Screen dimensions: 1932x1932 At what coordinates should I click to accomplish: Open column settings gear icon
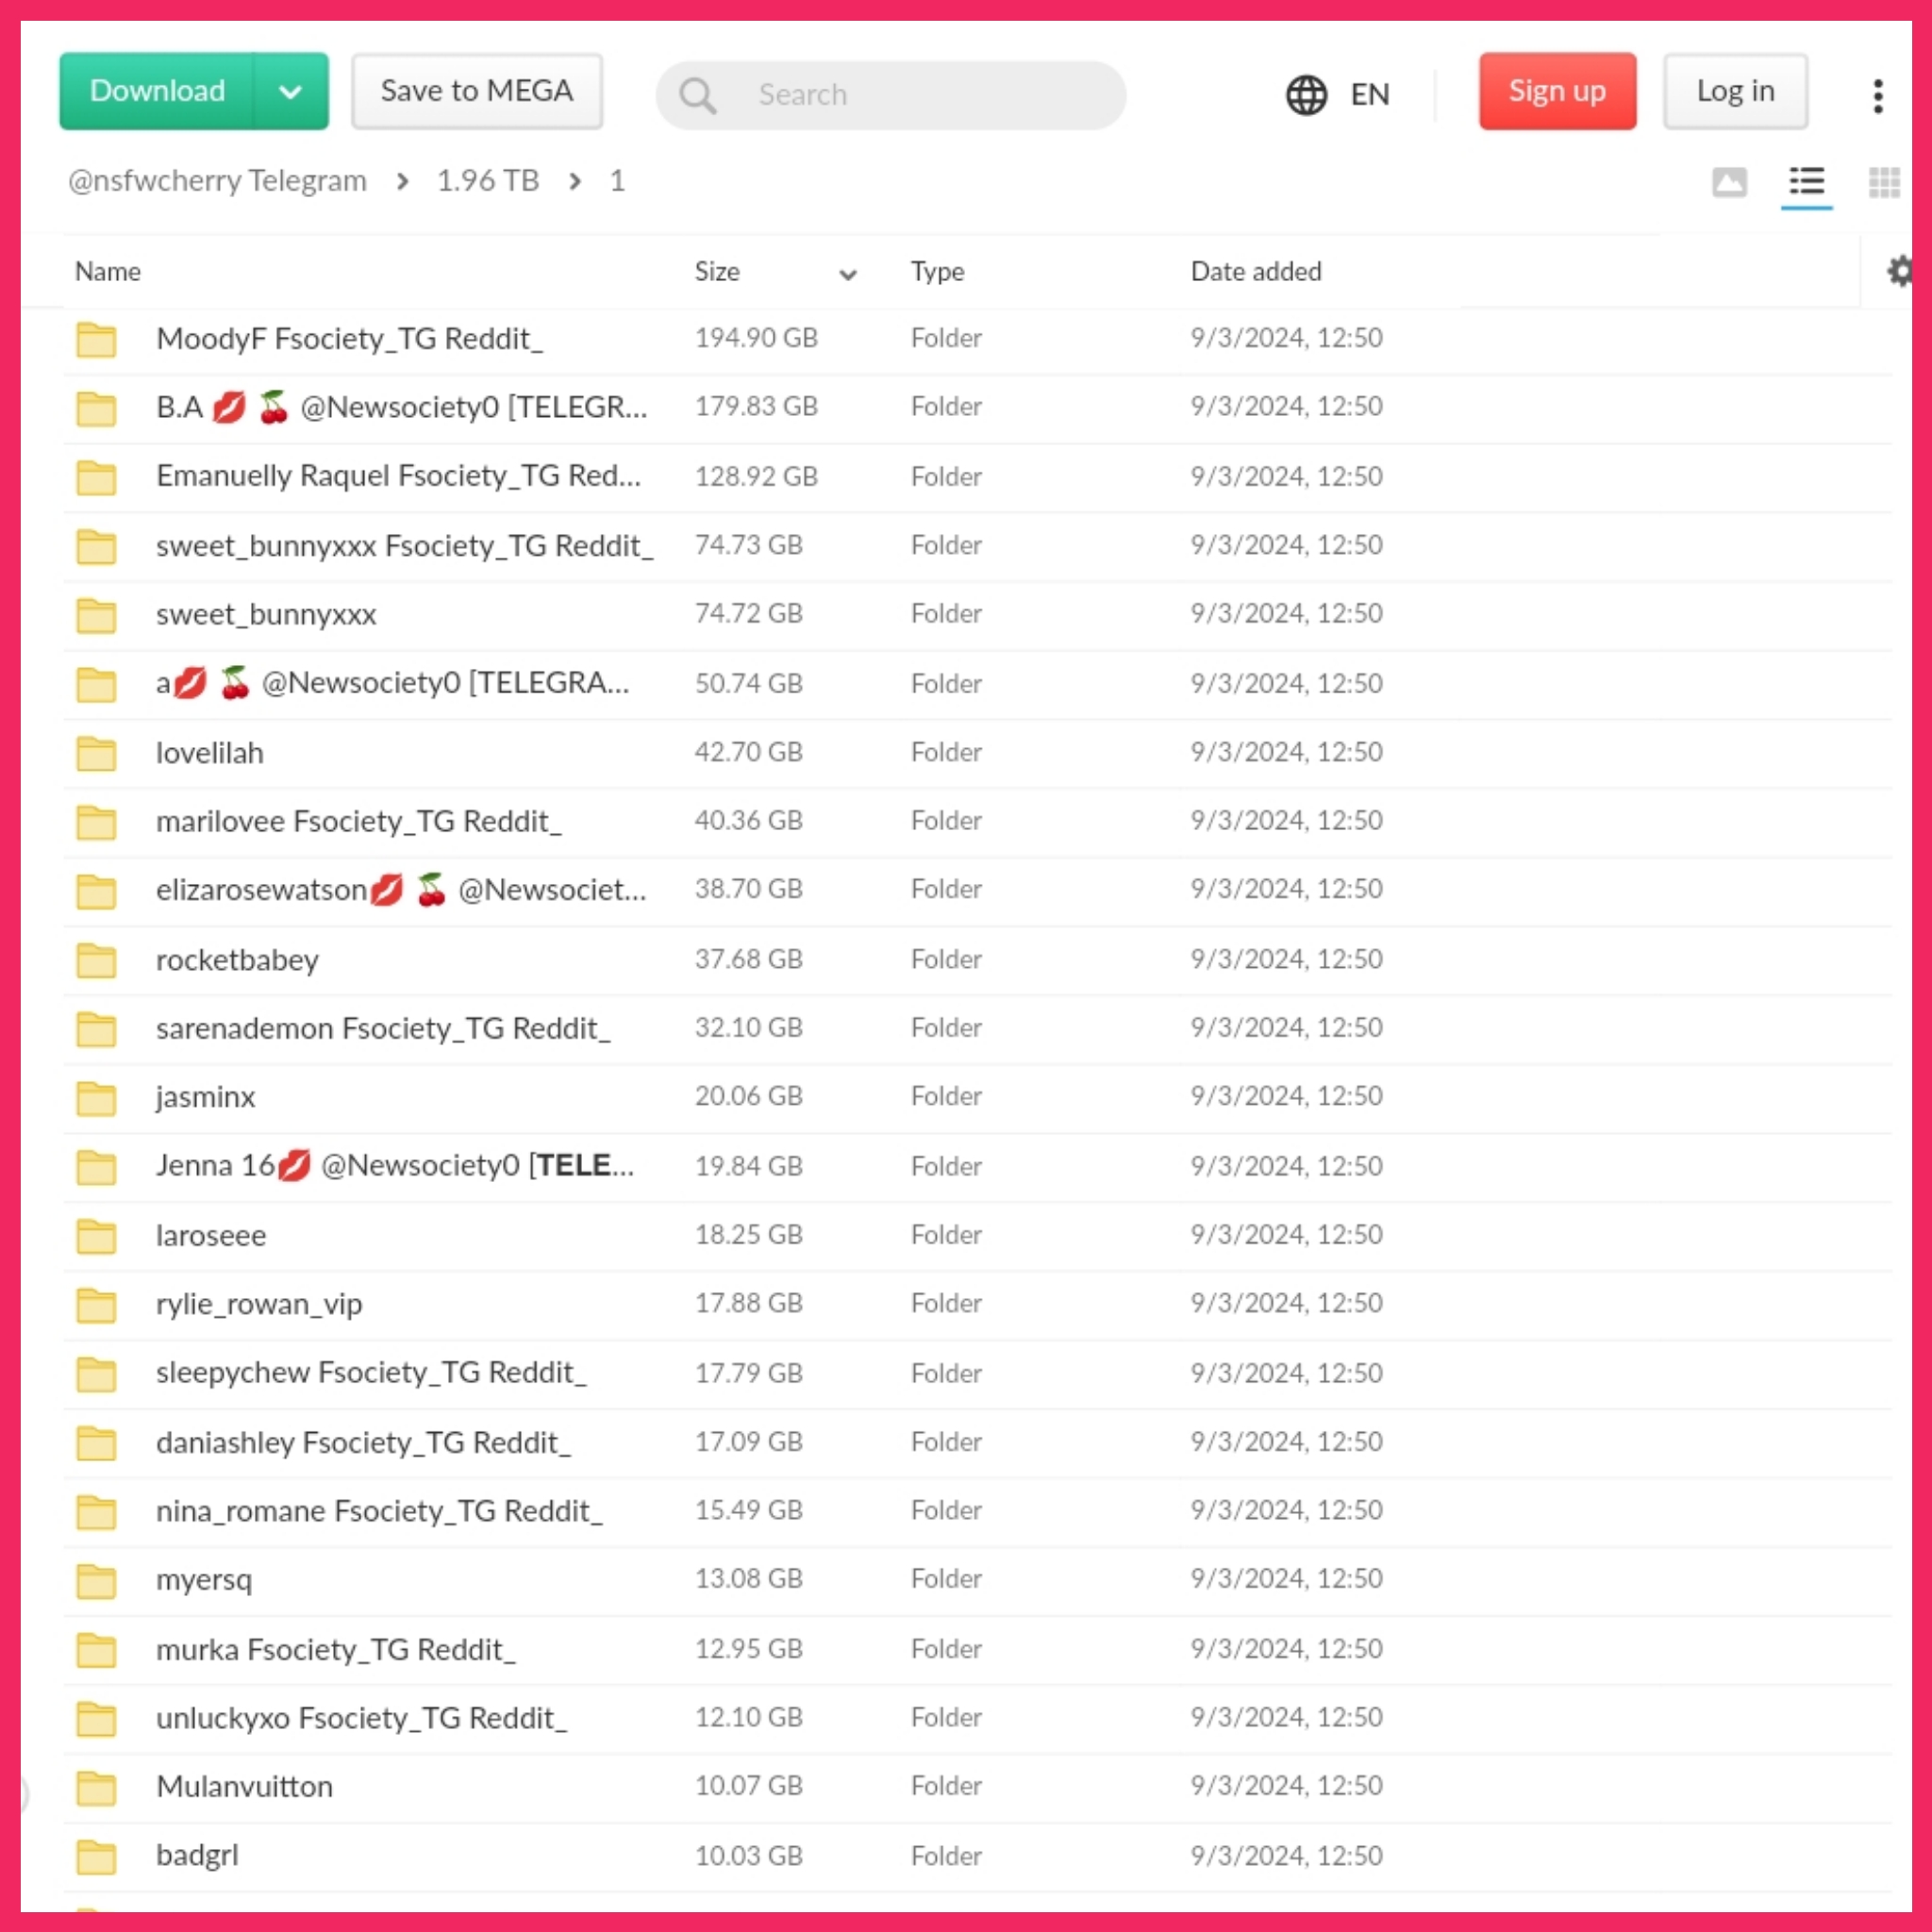coord(1898,272)
